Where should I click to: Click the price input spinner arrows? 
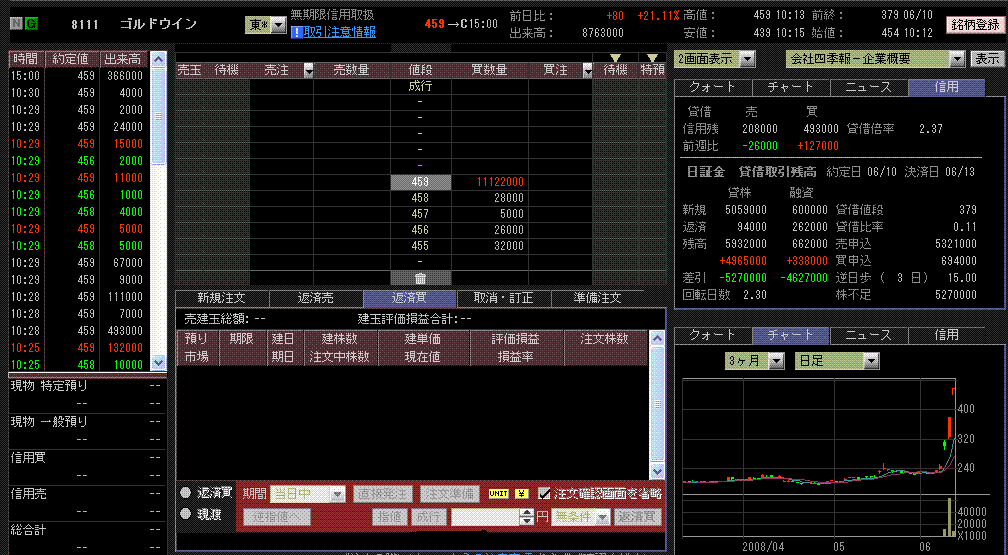point(527,517)
